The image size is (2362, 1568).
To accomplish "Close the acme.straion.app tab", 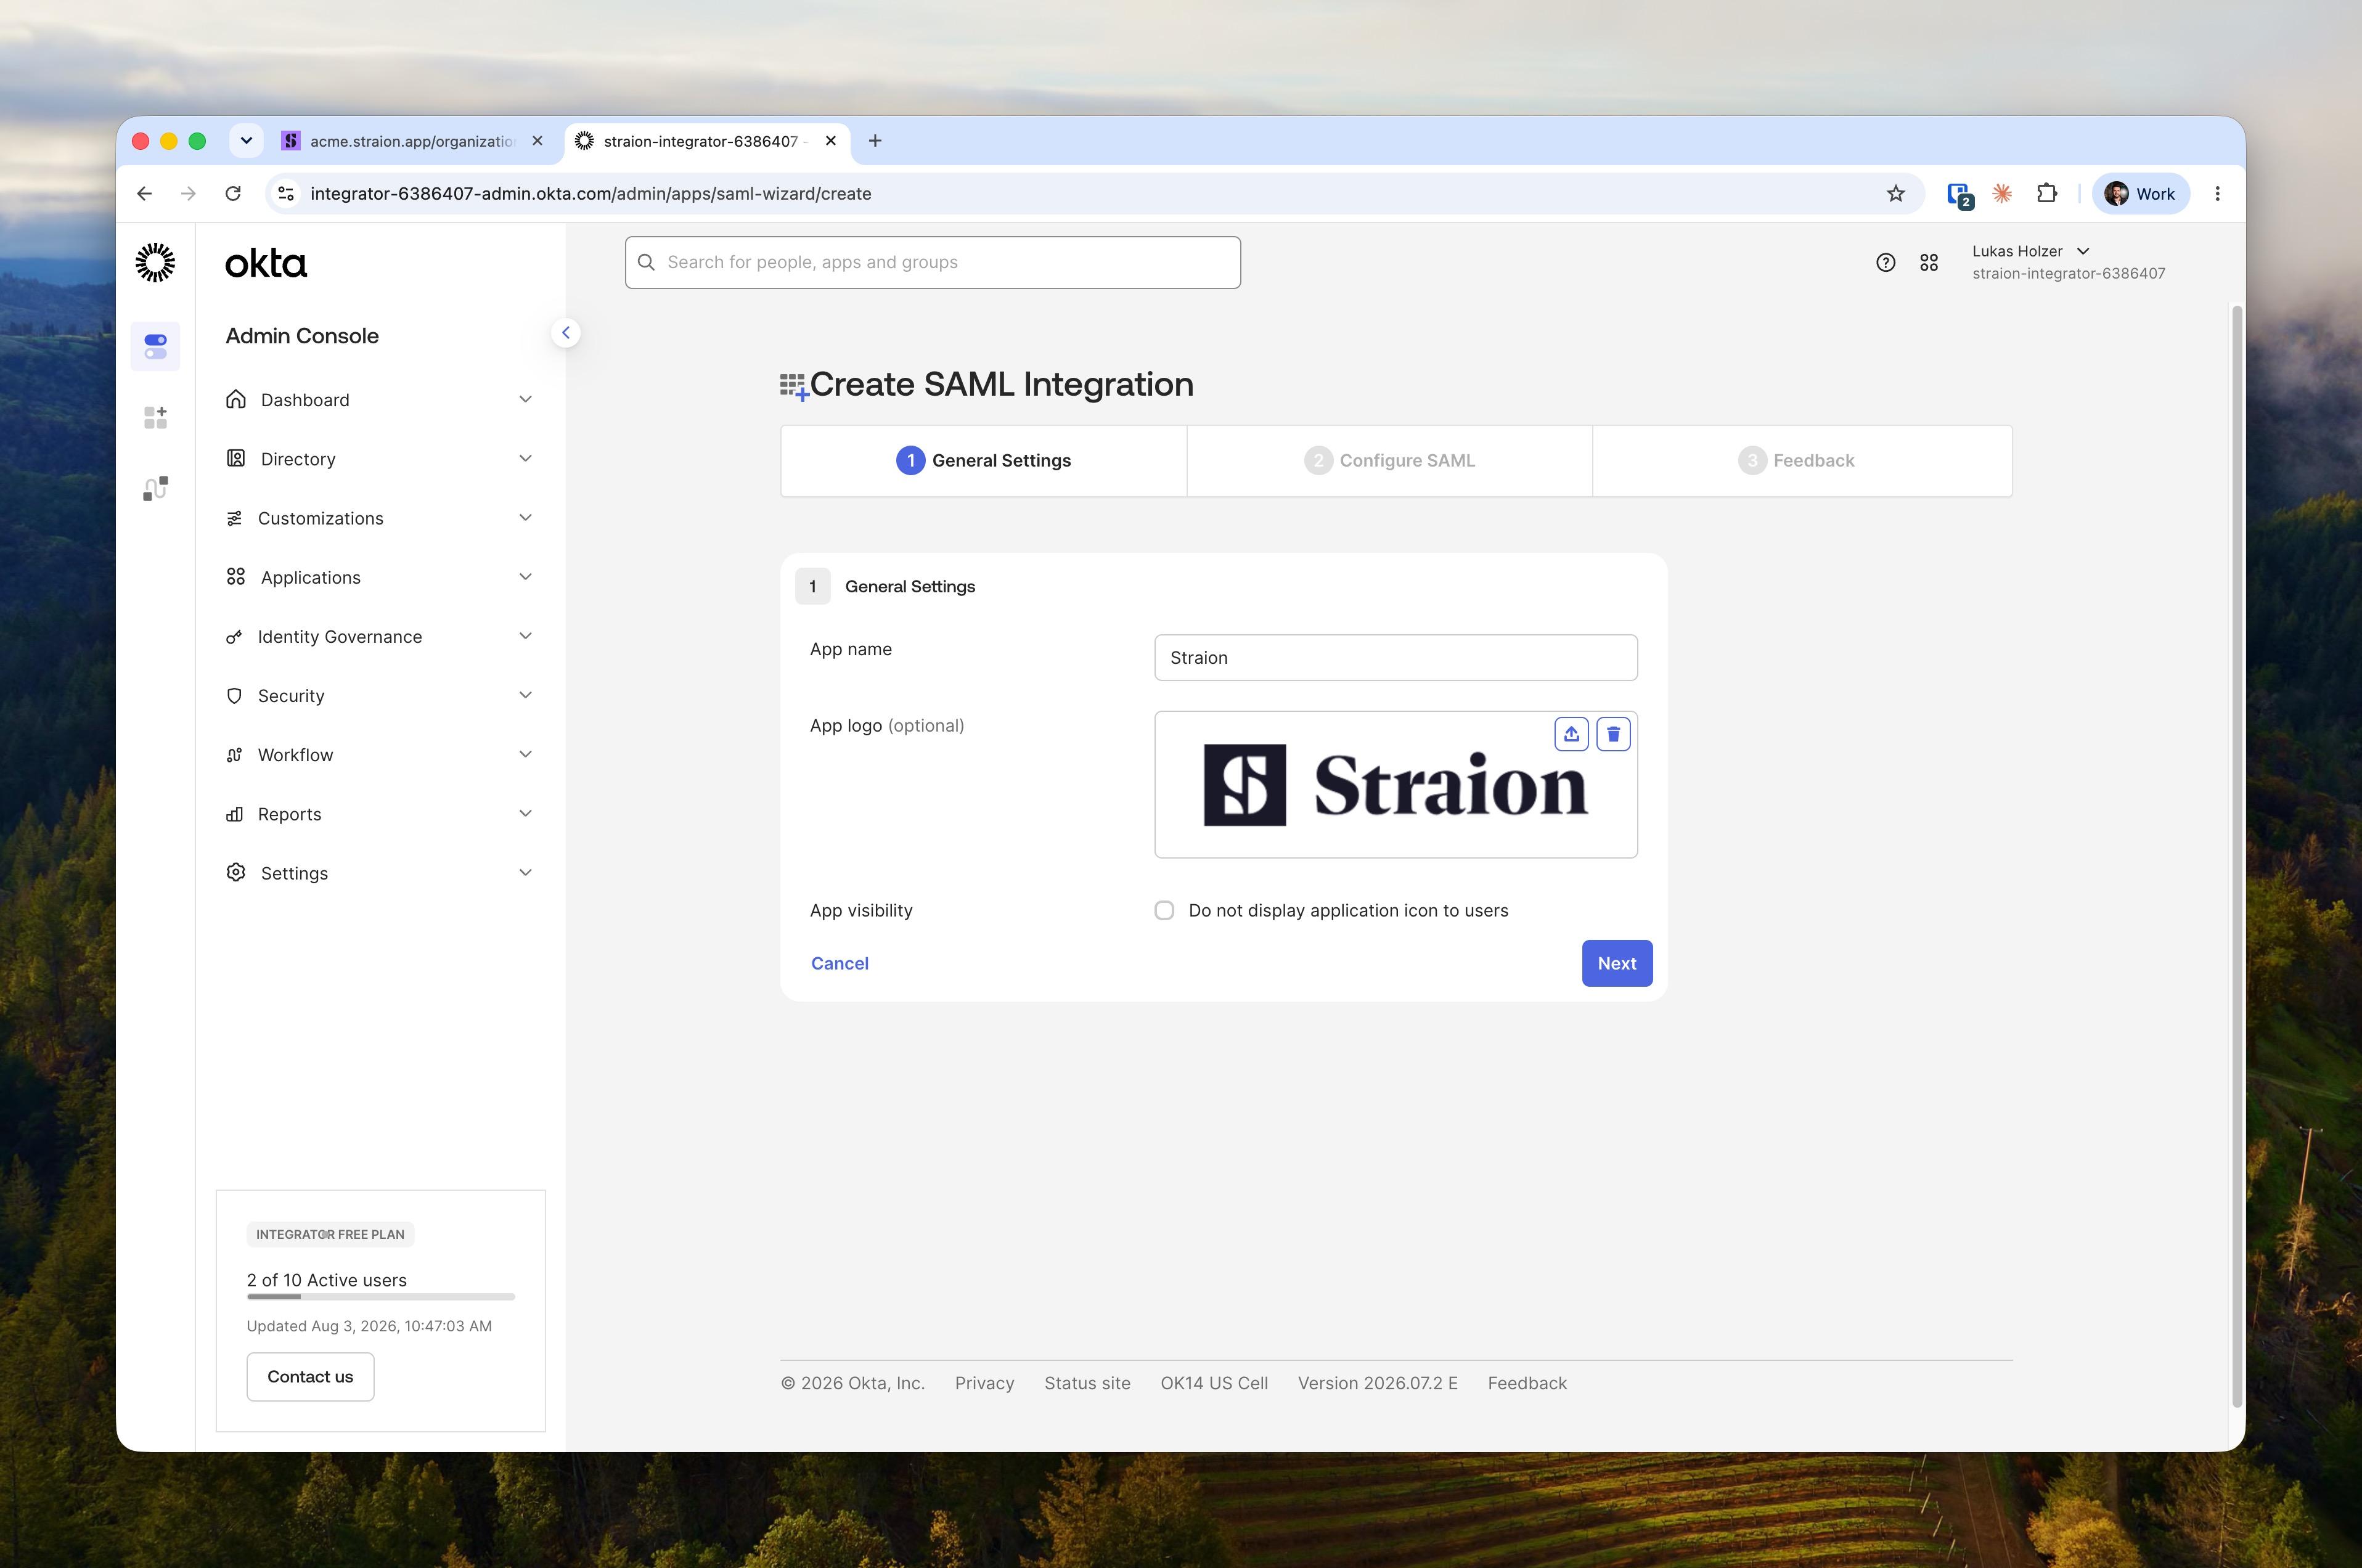I will [x=538, y=141].
